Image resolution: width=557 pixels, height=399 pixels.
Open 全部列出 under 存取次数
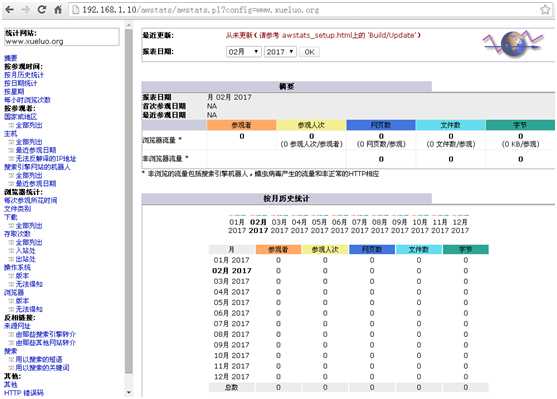point(29,242)
